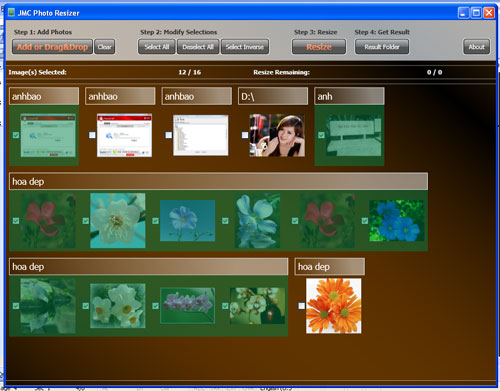Image resolution: width=500 pixels, height=391 pixels.
Task: Click the JMC Photo Resizer title icon
Action: point(12,12)
